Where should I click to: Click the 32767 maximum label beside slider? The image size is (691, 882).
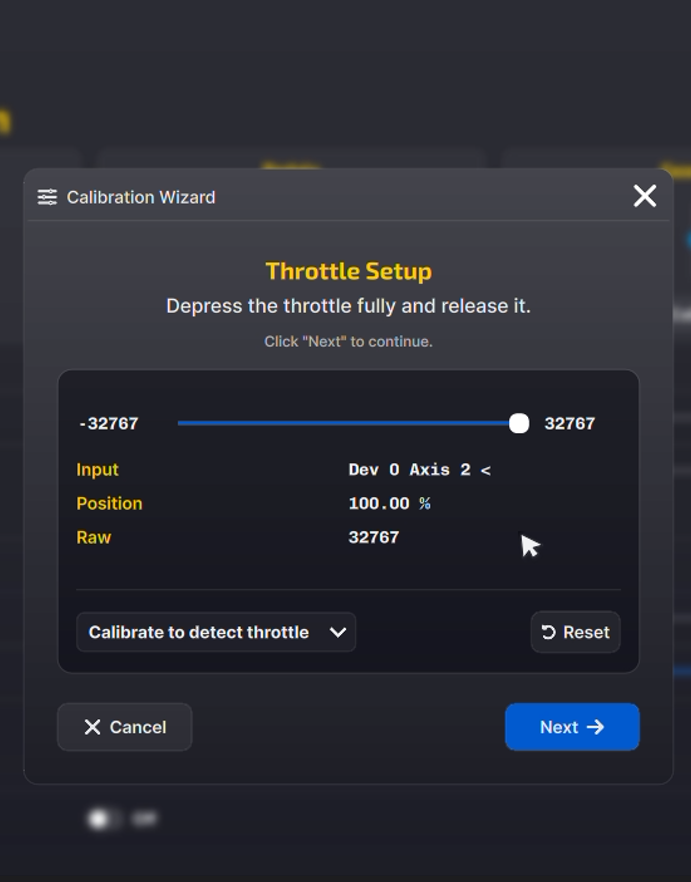569,424
